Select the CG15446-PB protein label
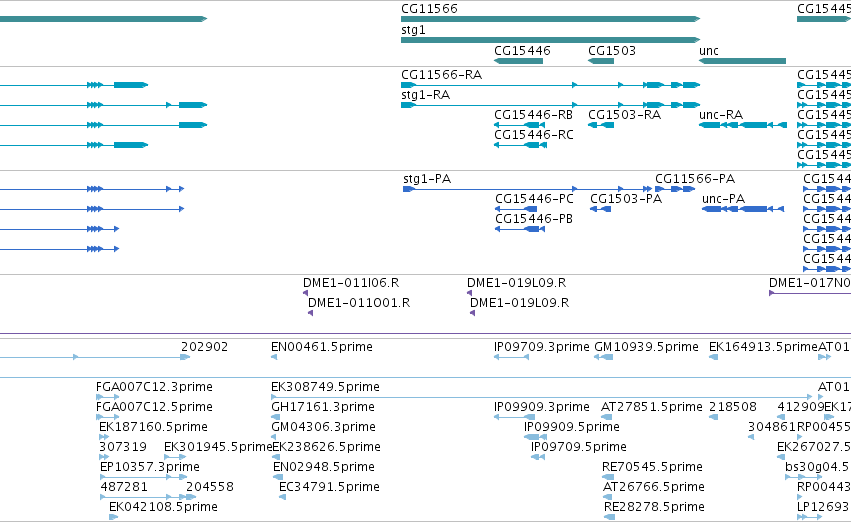The height and width of the screenshot is (522, 851). click(534, 219)
